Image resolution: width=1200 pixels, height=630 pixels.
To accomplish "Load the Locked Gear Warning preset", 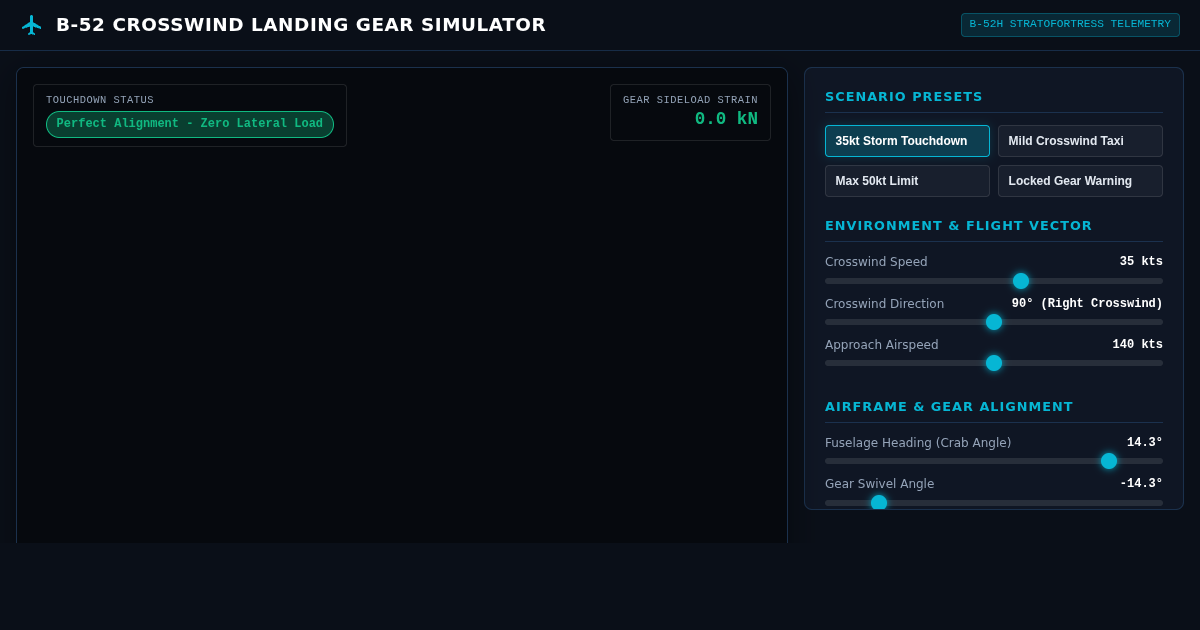I will 1080,181.
